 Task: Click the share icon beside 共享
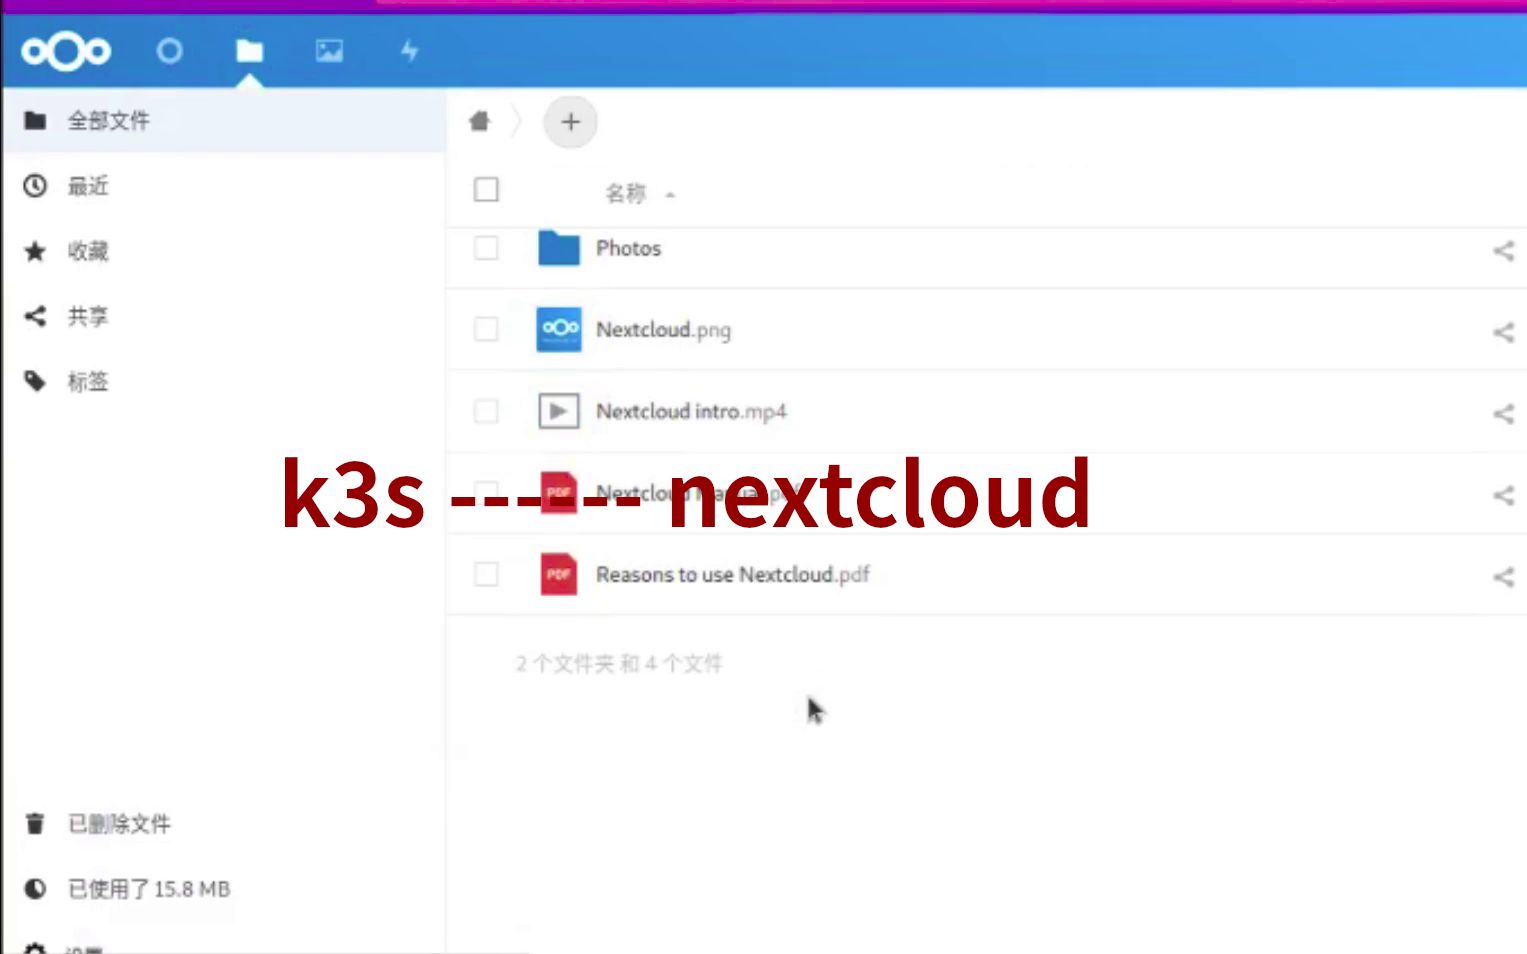35,316
